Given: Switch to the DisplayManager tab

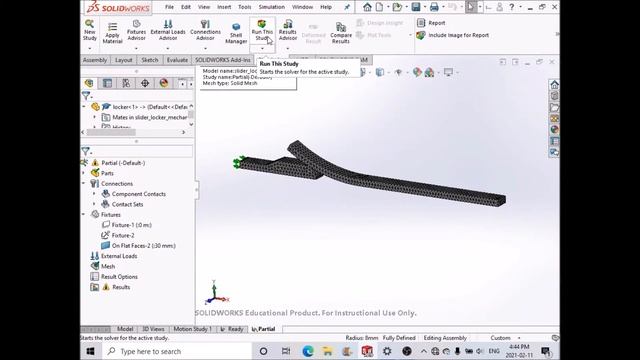Looking at the screenshot, I should pos(164,83).
